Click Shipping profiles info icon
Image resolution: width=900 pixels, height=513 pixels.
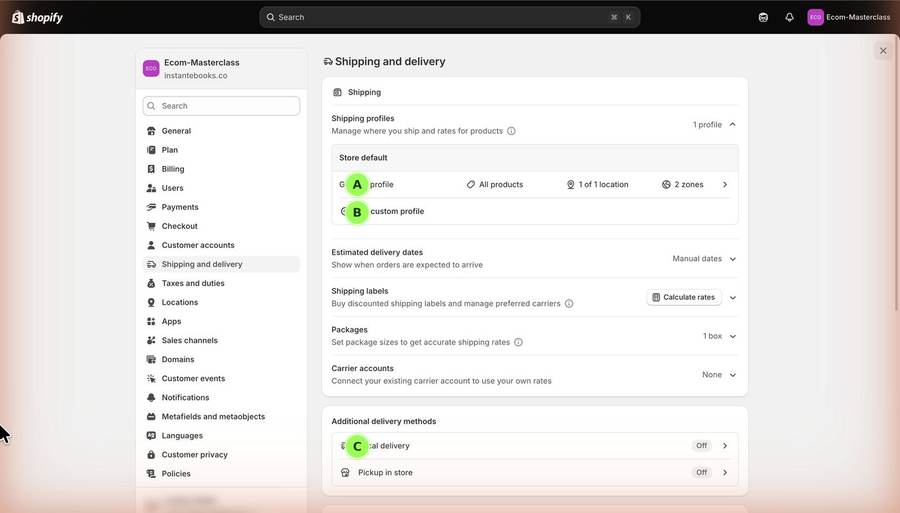point(511,131)
